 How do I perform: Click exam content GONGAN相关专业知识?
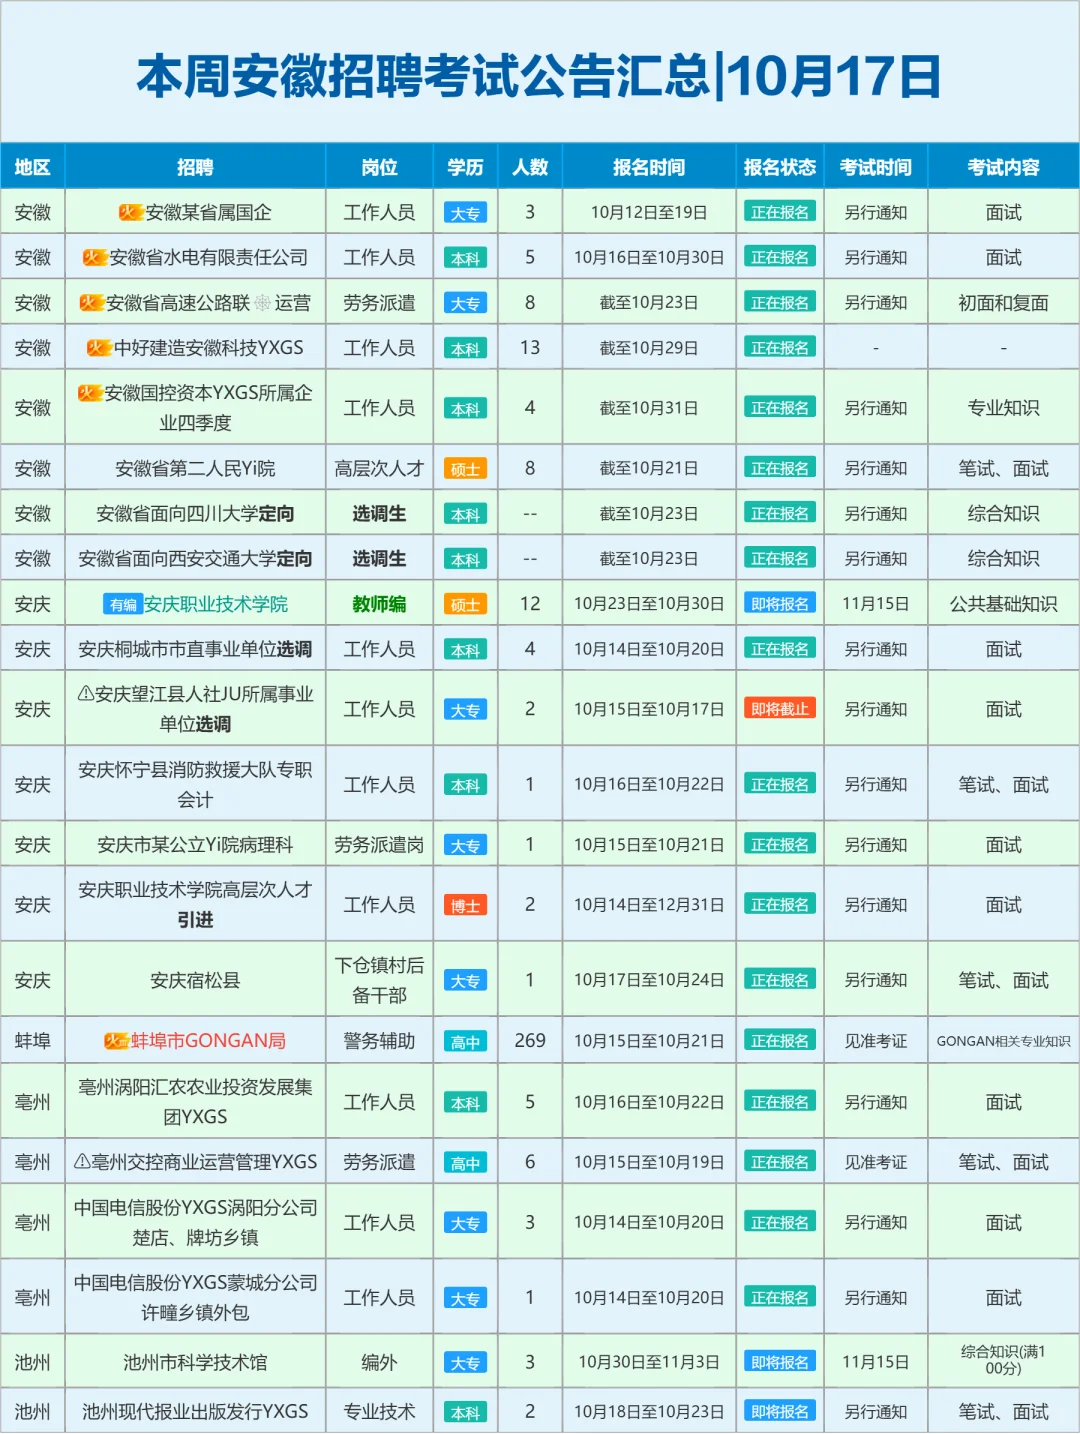[x=1004, y=1041]
